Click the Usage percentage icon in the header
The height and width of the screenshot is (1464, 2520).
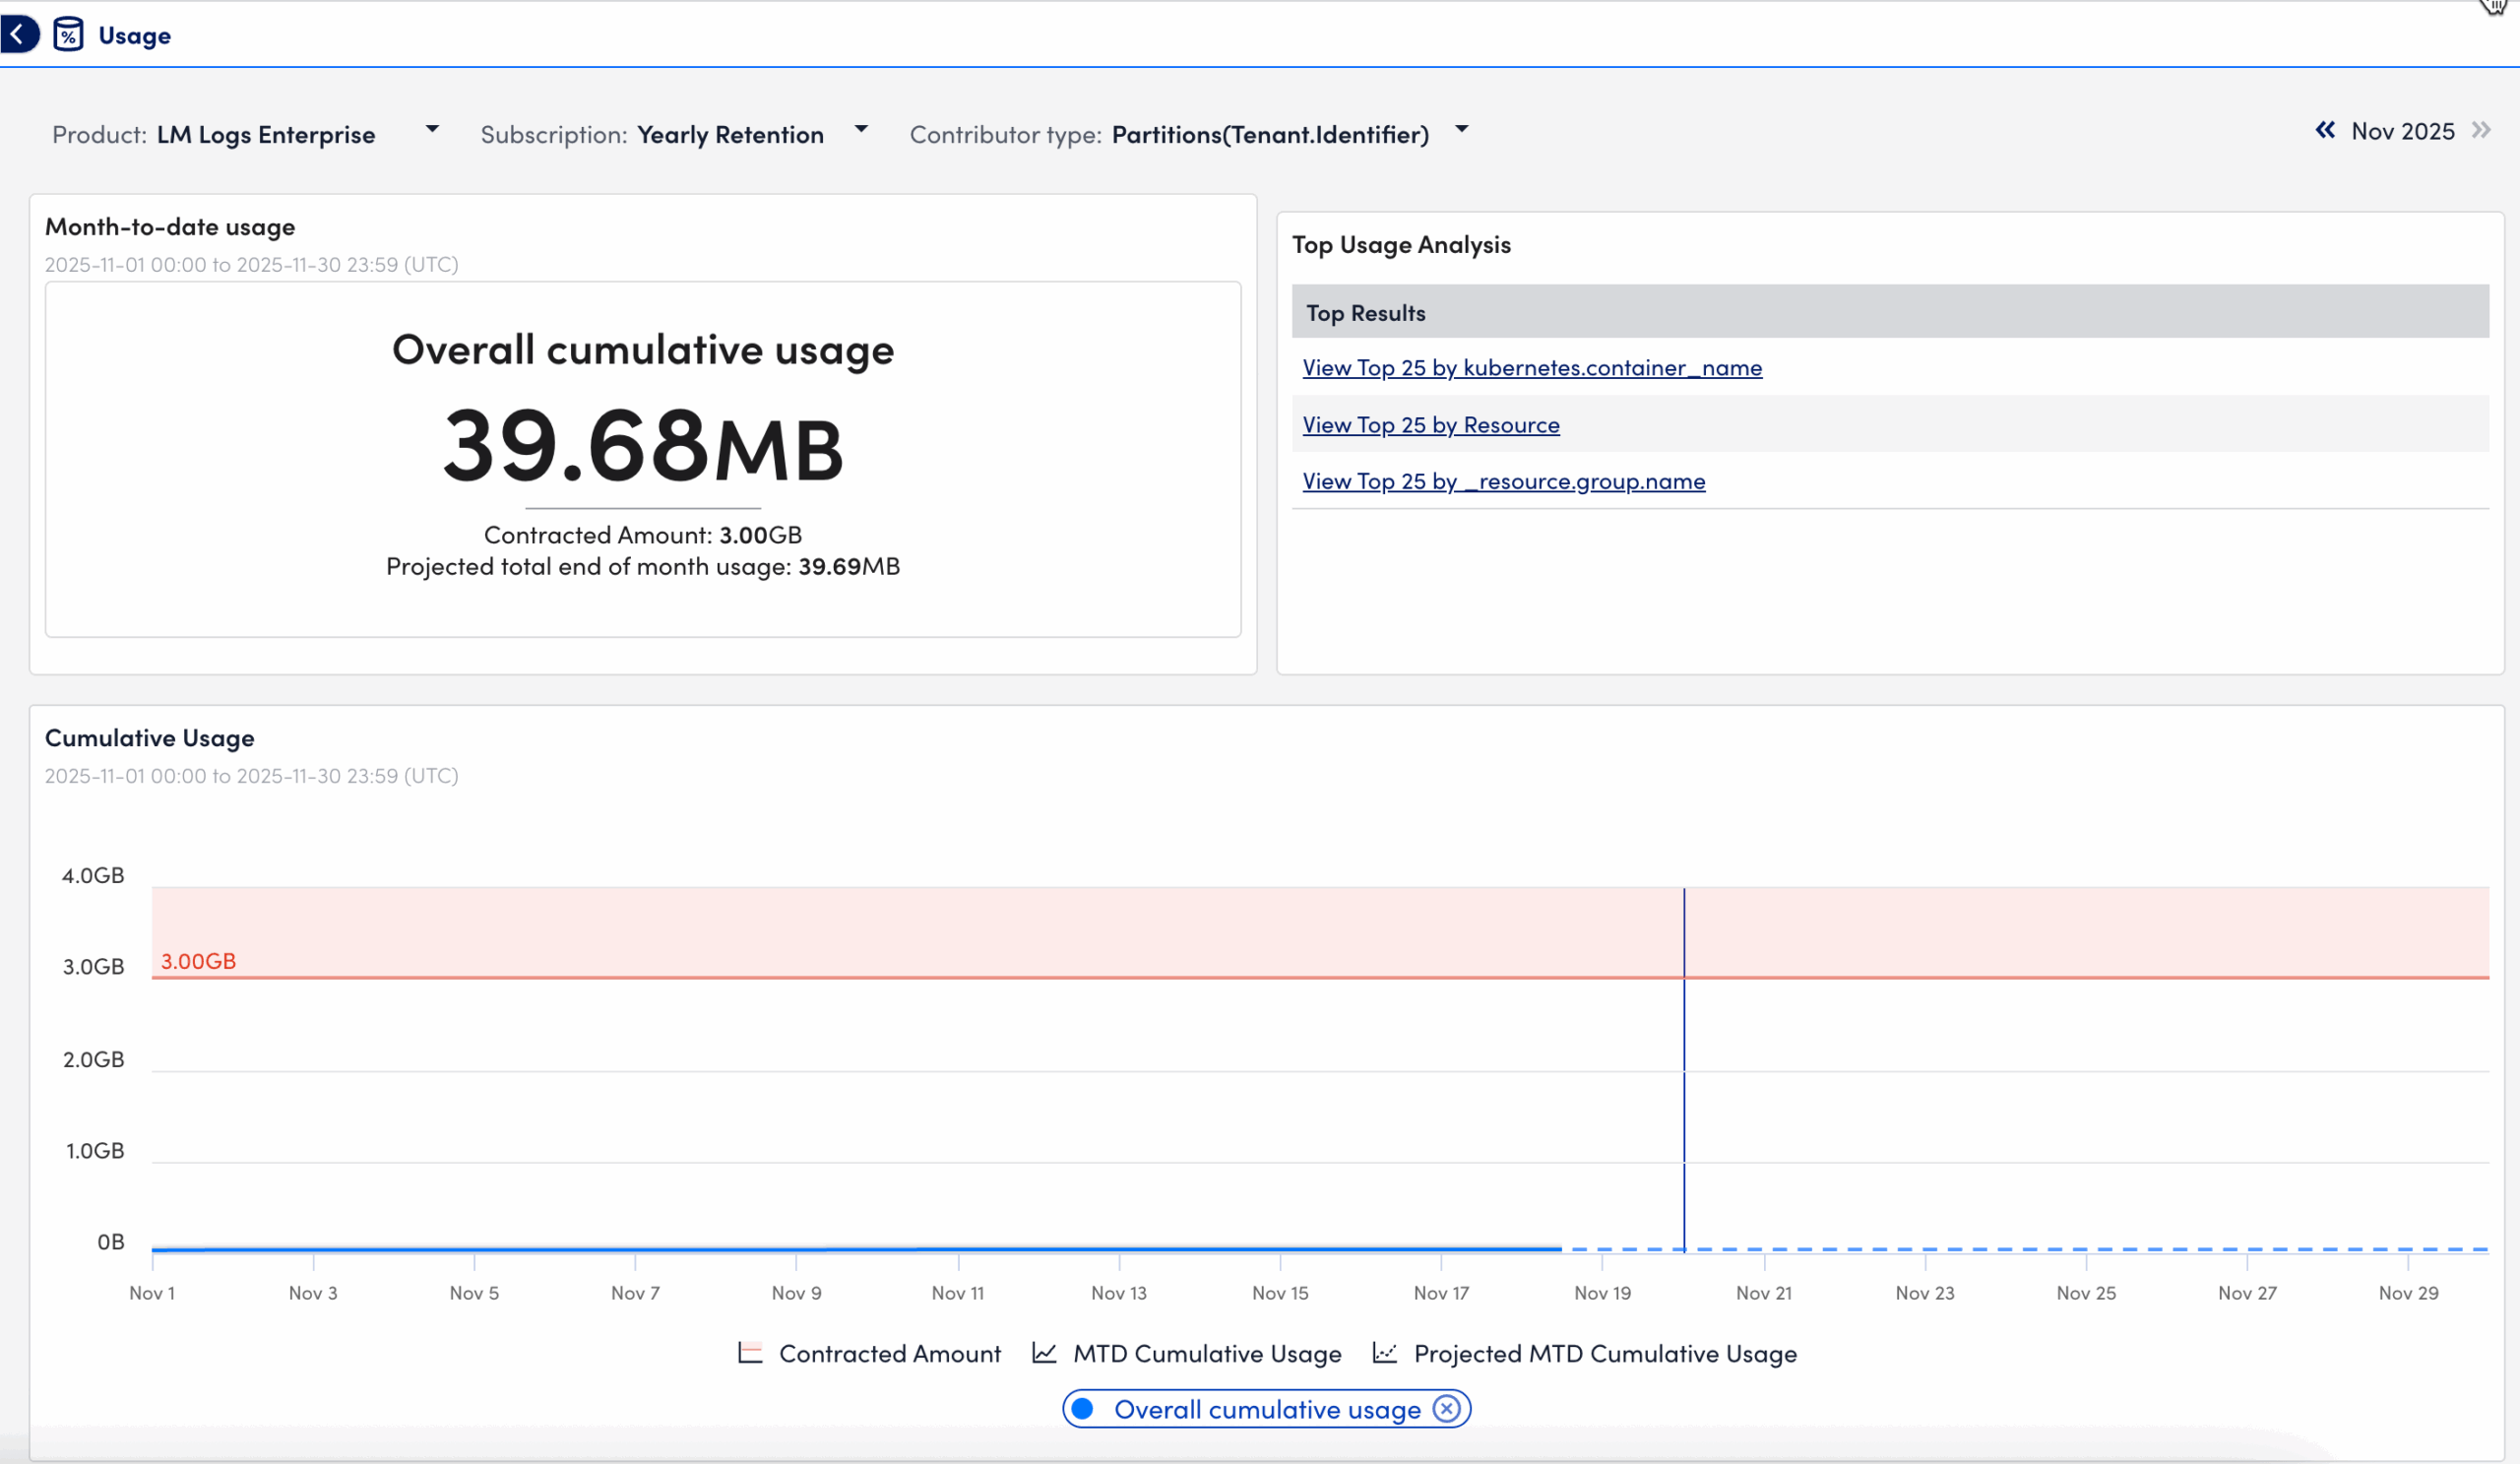[67, 34]
